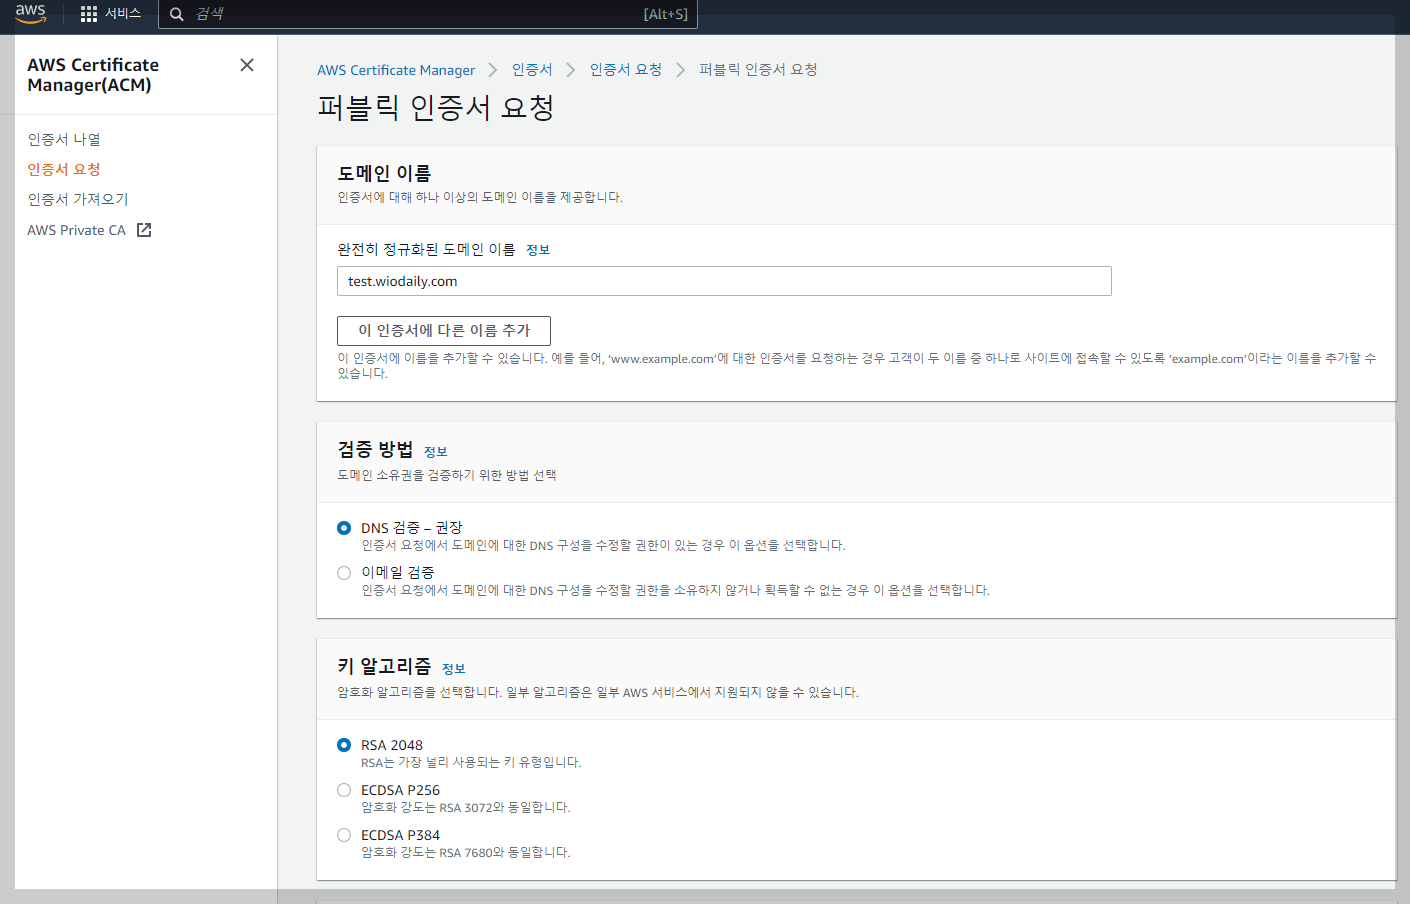The height and width of the screenshot is (904, 1410).
Task: Open 정보 link next to domain name label
Action: (538, 250)
